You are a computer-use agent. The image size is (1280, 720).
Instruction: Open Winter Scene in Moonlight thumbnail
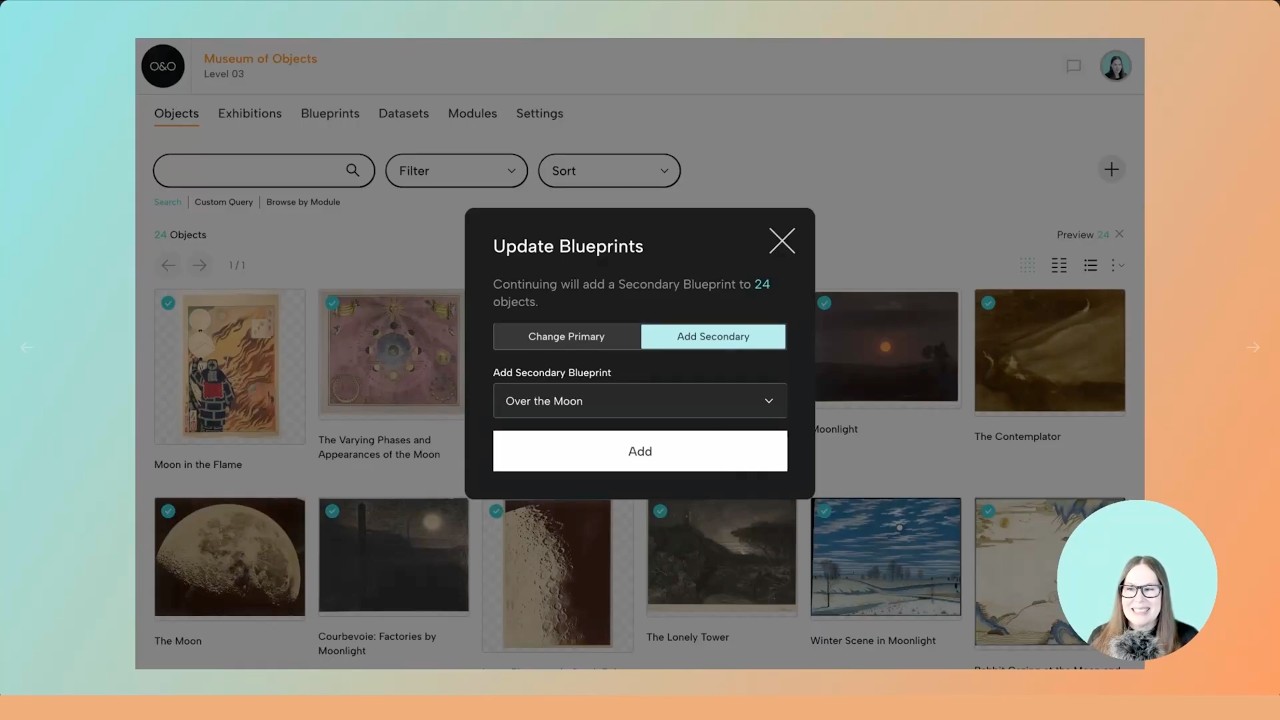886,558
